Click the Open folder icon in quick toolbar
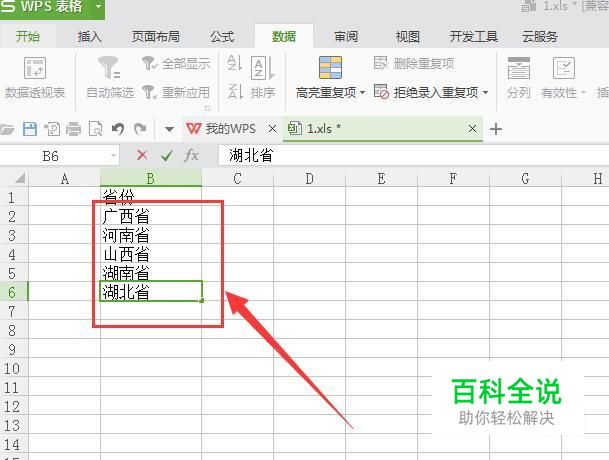Screen dimensions: 609x460 [7, 129]
